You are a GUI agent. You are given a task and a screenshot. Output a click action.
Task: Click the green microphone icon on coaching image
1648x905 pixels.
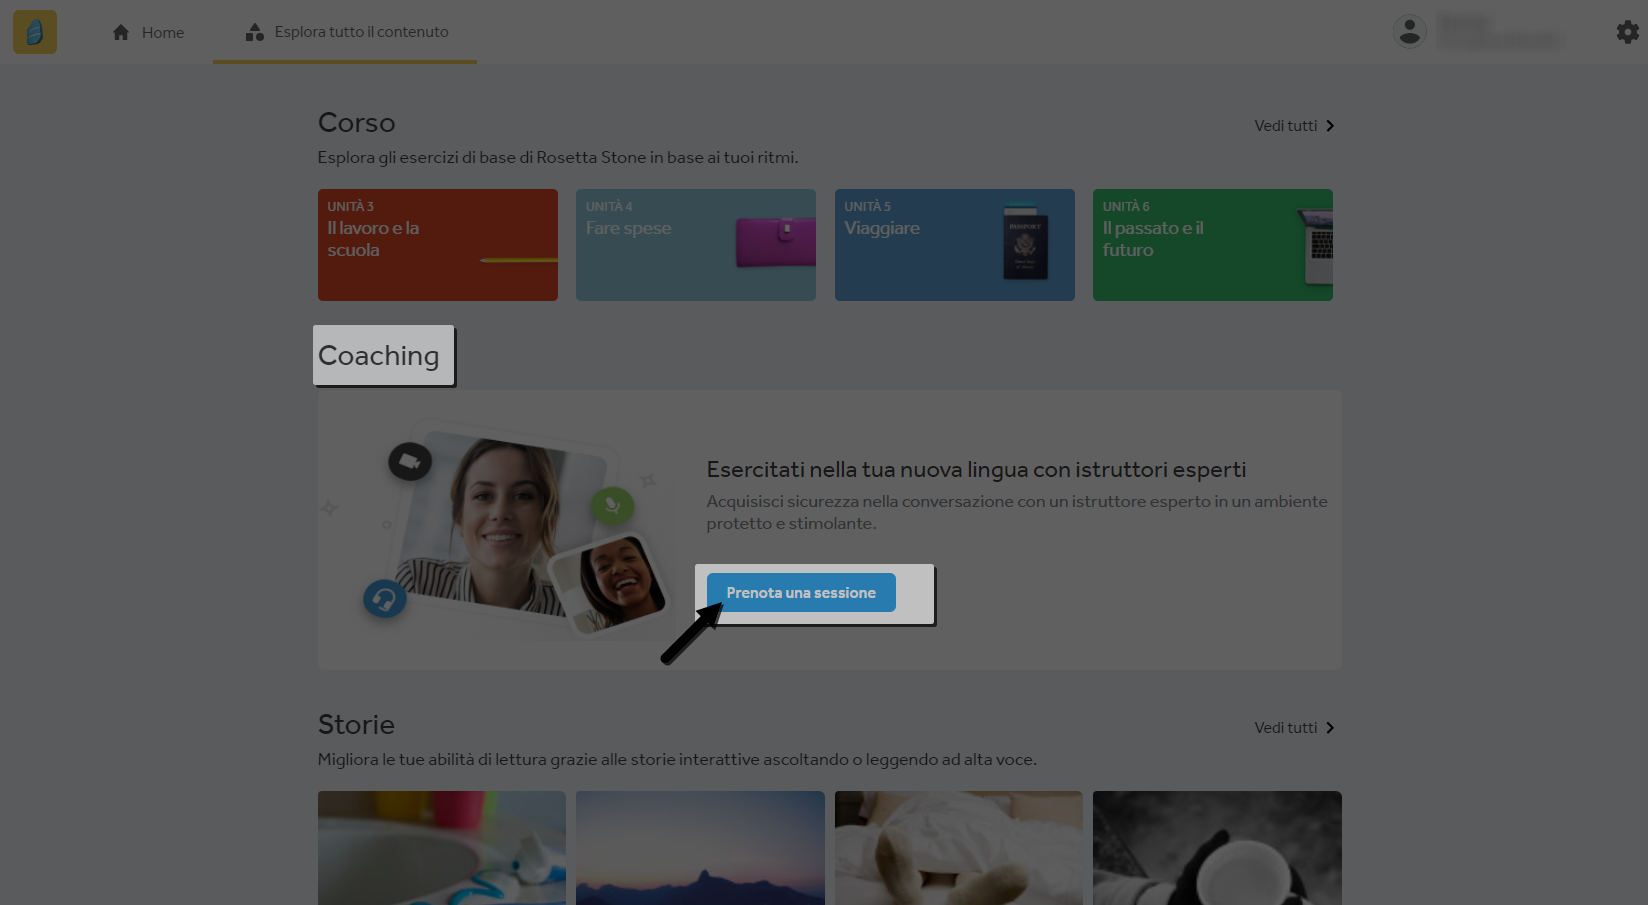click(x=612, y=506)
